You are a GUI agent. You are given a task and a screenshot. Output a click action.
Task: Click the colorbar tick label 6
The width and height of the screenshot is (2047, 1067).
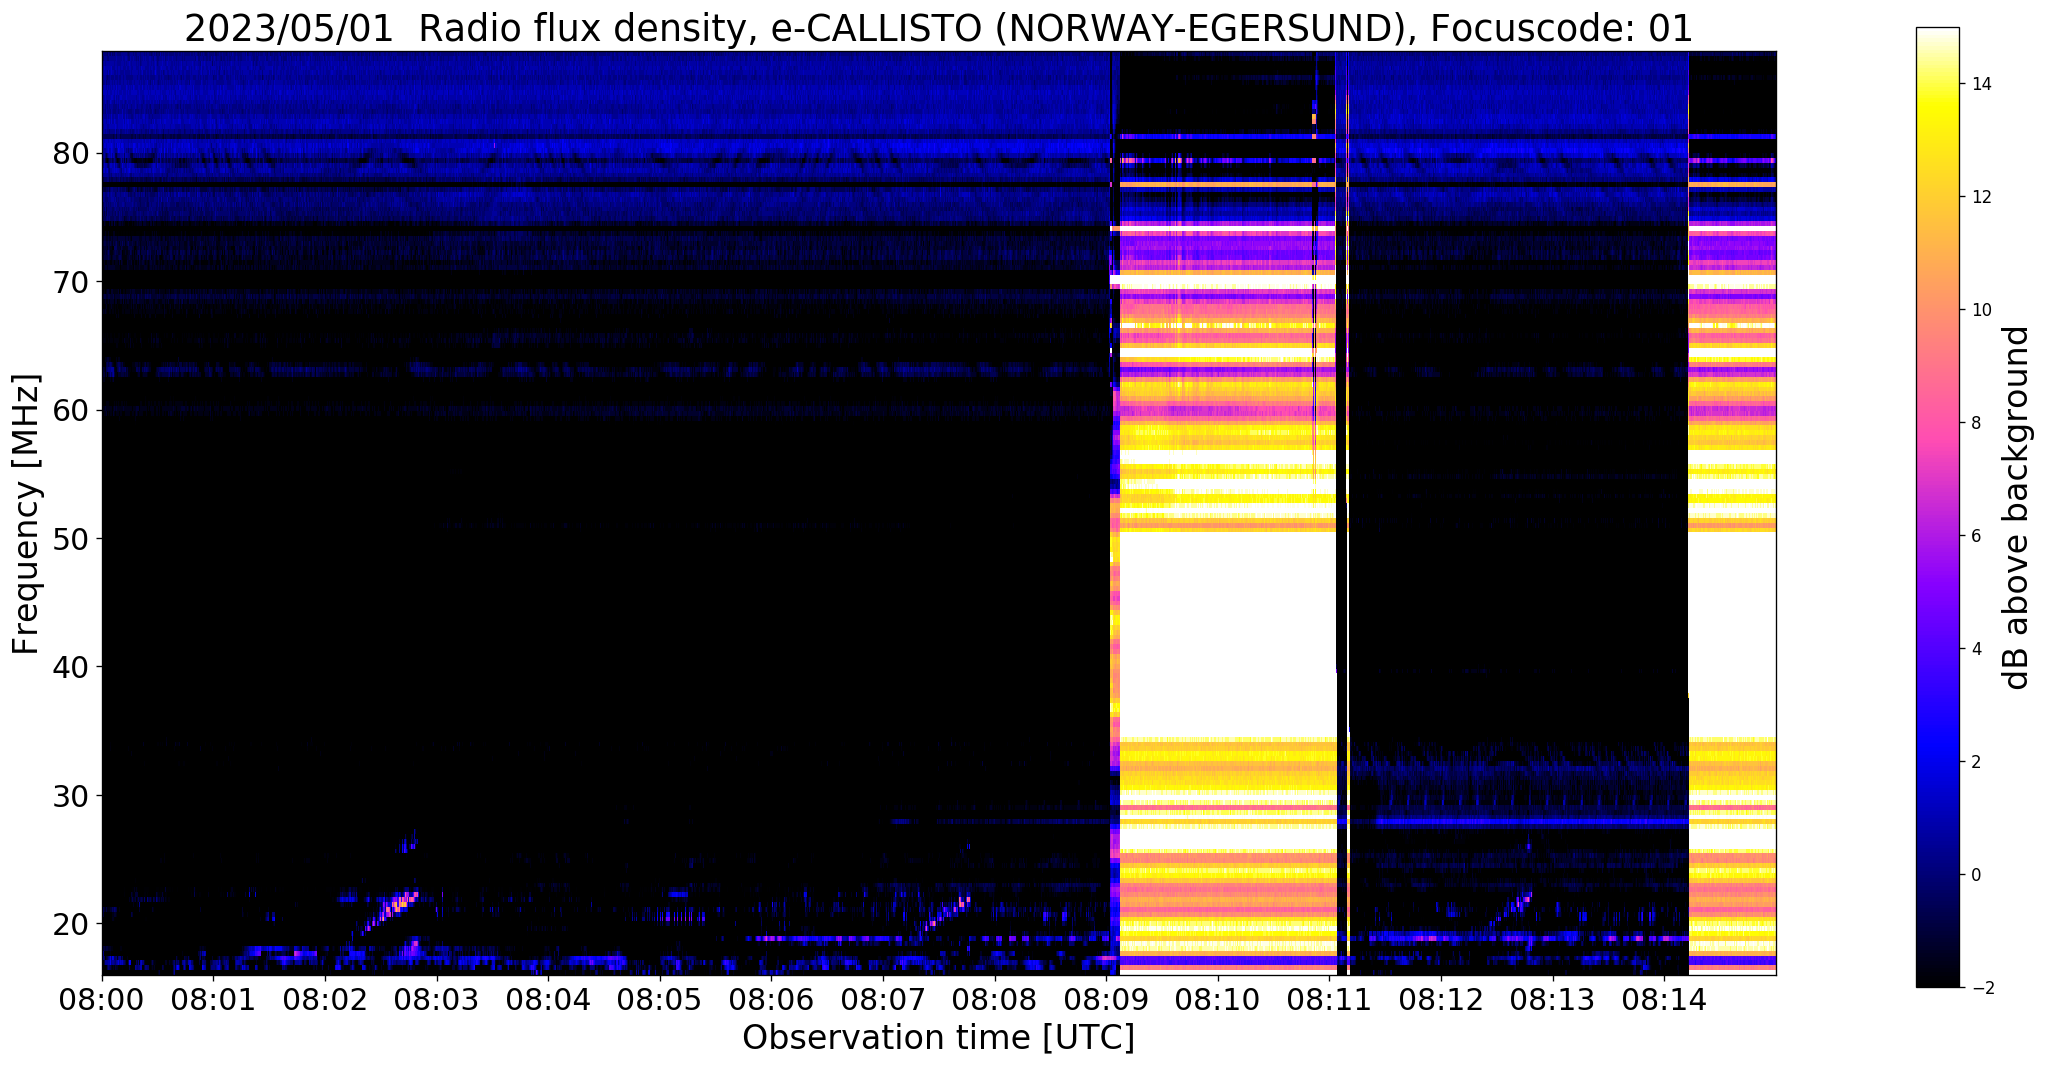[1976, 536]
